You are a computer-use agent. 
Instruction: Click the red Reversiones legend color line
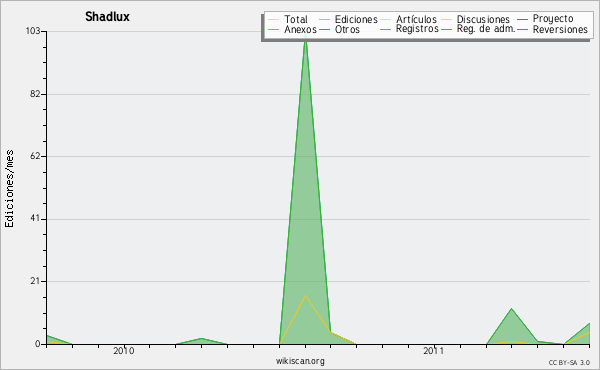coord(522,29)
